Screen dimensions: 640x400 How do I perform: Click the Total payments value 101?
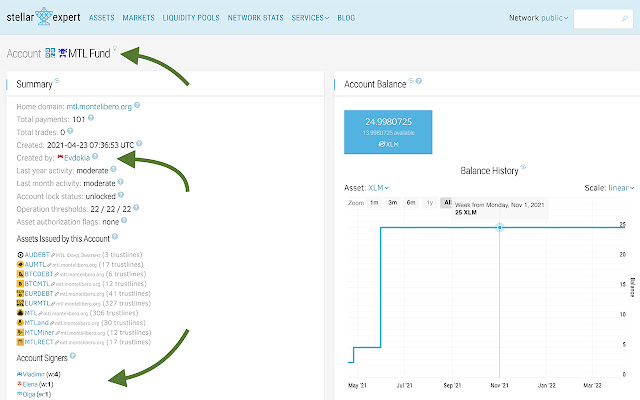point(78,119)
